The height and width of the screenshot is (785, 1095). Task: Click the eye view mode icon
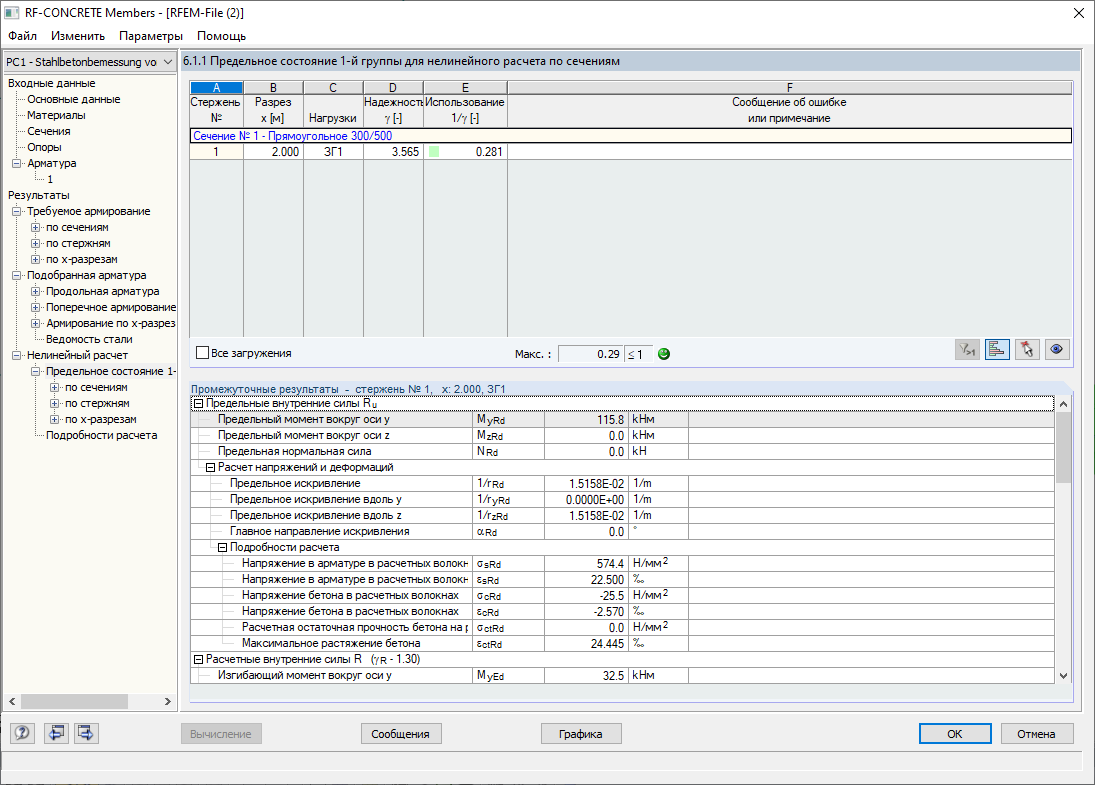[1057, 350]
